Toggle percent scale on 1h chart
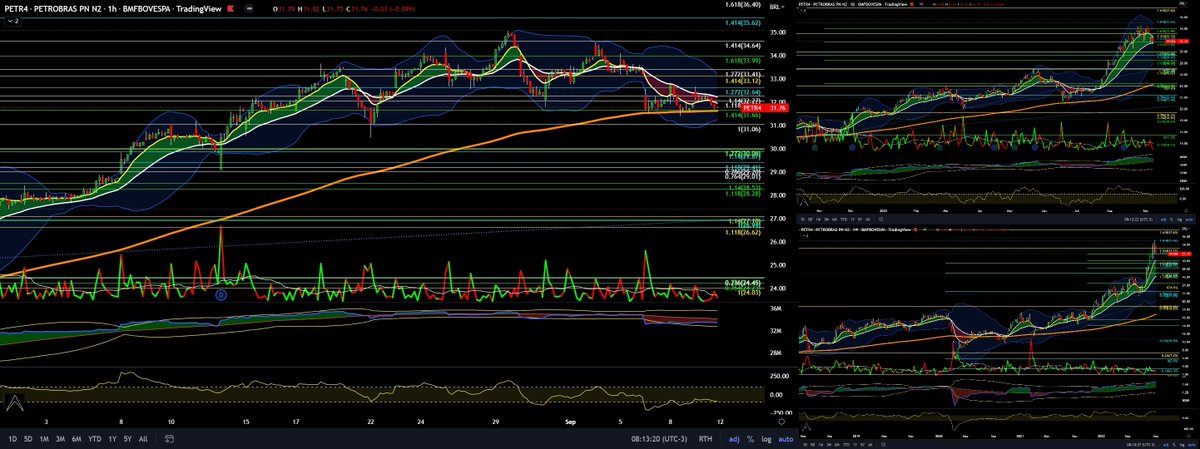Image resolution: width=1200 pixels, height=449 pixels. pos(750,438)
